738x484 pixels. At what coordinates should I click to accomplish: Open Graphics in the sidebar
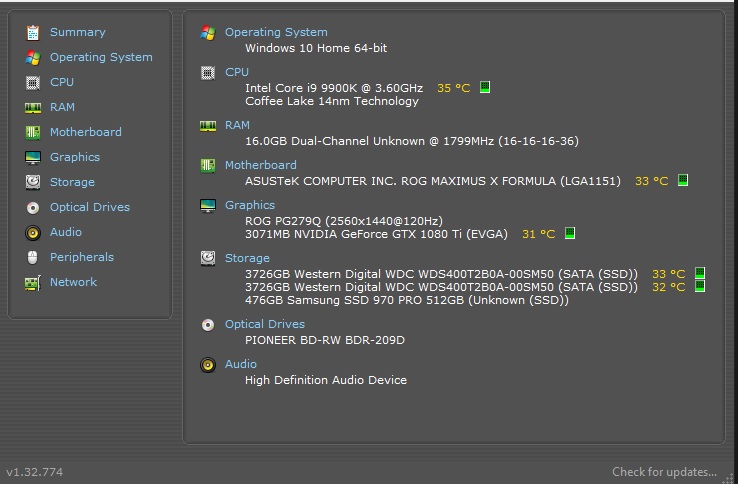[x=75, y=157]
